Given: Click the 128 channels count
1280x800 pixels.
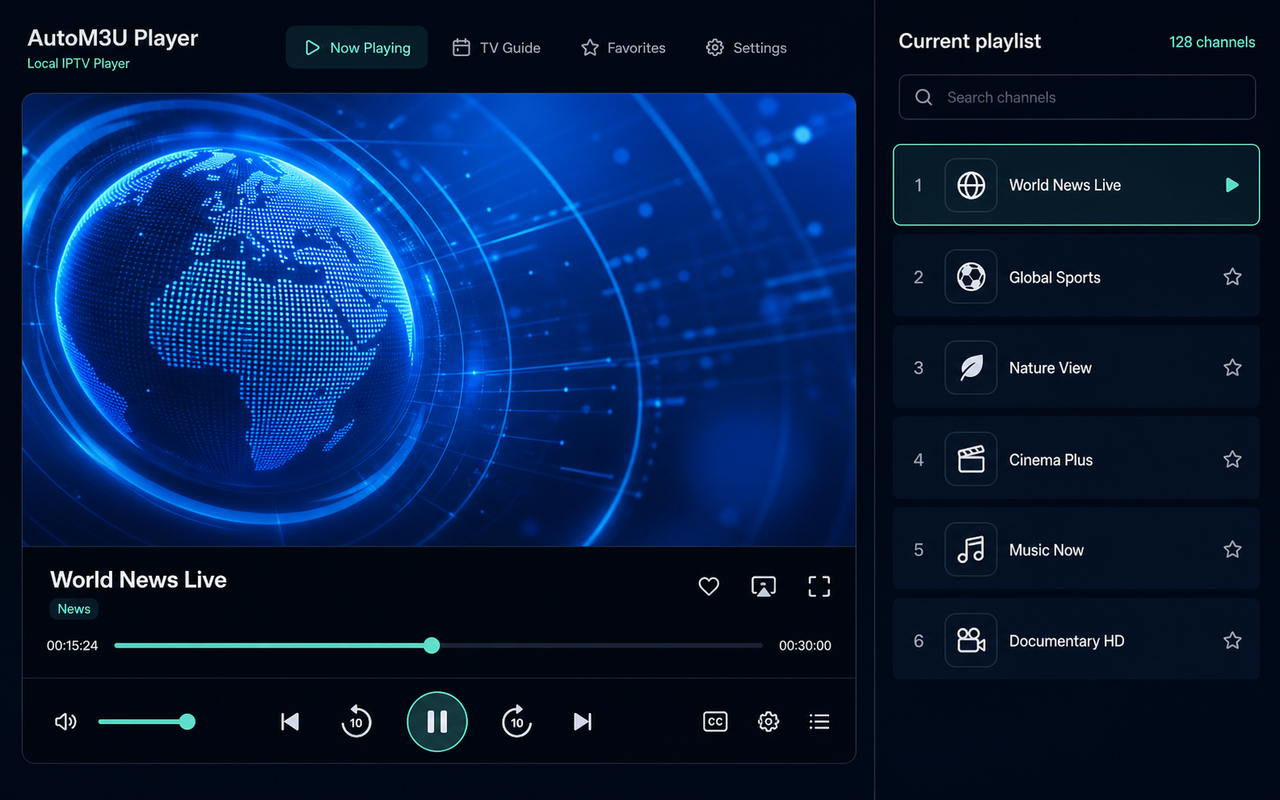Looking at the screenshot, I should [1212, 42].
